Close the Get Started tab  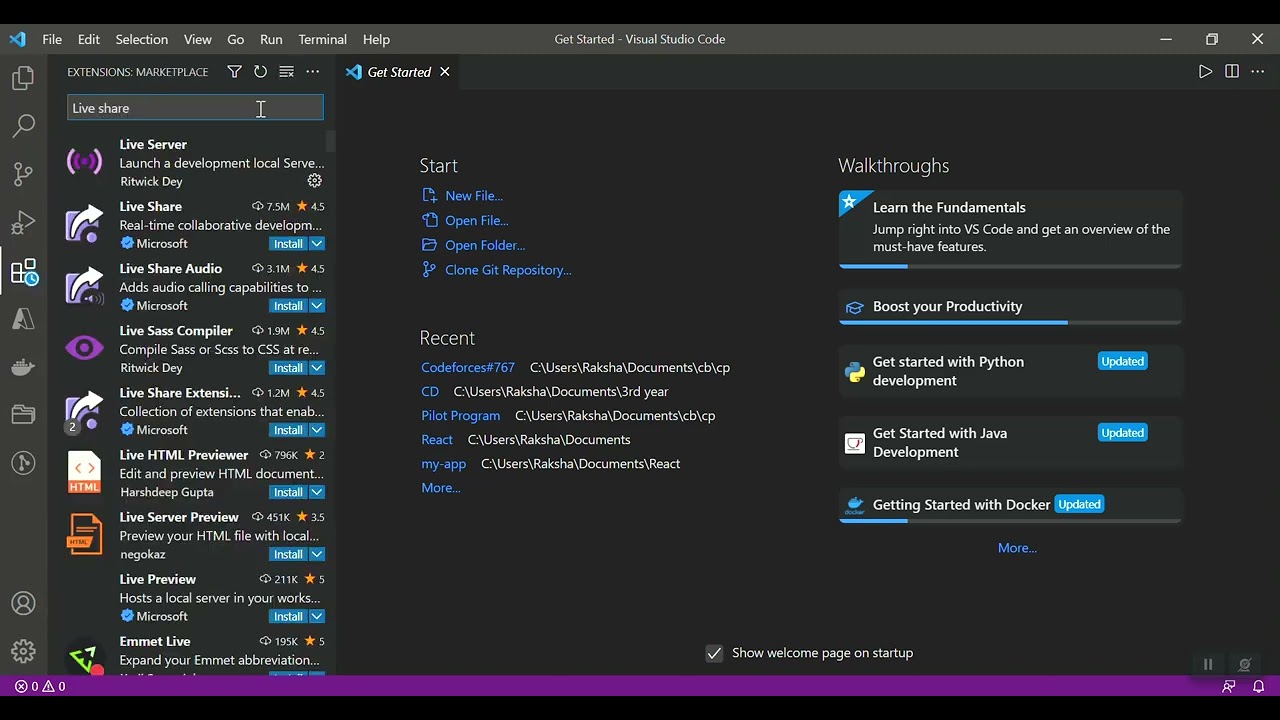(444, 72)
